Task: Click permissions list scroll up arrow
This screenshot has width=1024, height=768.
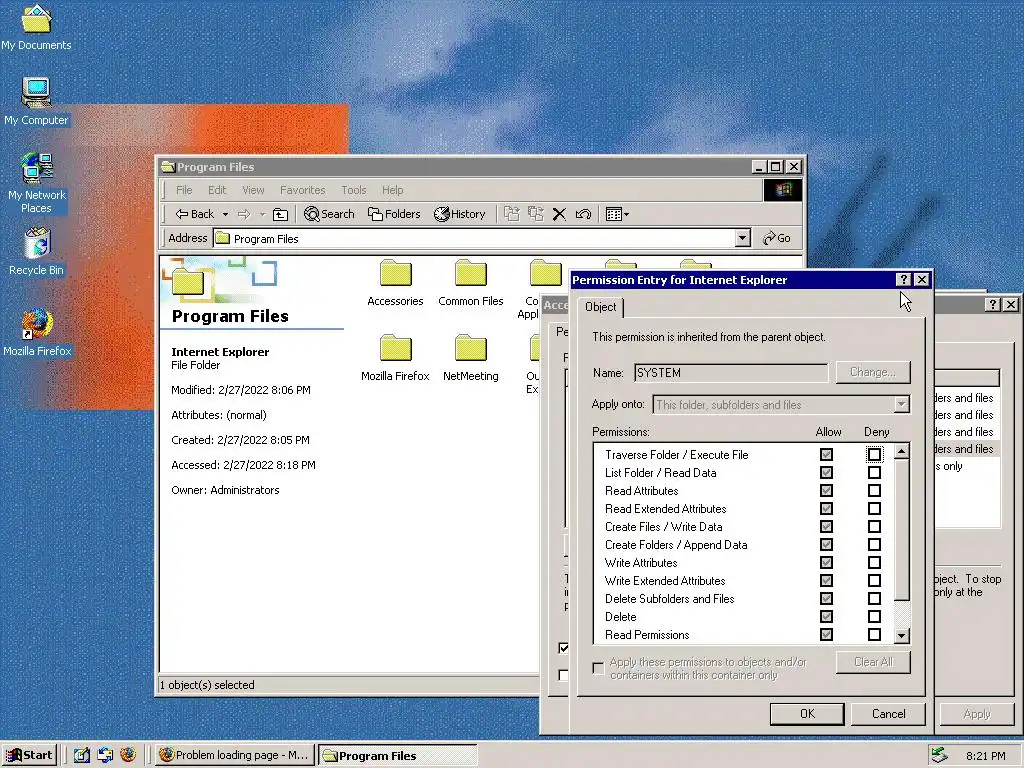Action: [x=901, y=451]
